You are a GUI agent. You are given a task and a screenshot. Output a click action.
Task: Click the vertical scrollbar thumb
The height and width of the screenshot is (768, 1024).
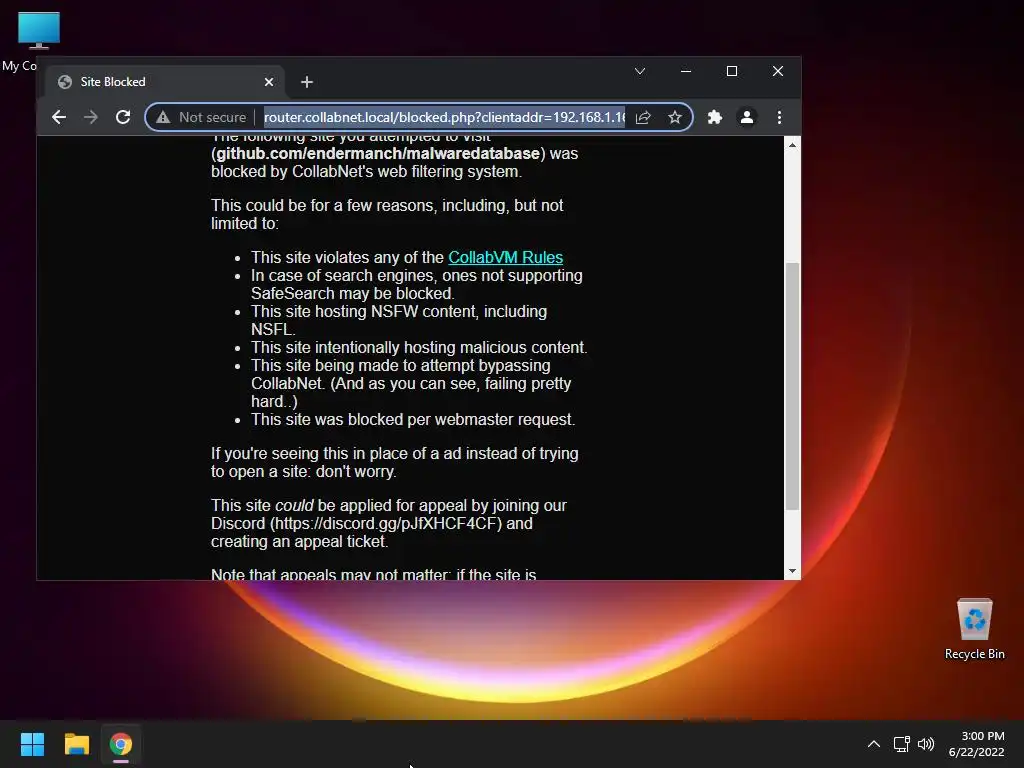point(792,386)
